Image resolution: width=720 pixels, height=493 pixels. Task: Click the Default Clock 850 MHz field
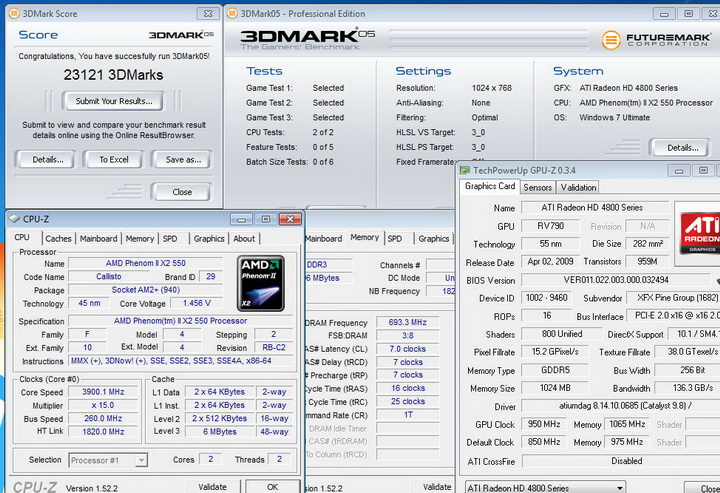(544, 442)
